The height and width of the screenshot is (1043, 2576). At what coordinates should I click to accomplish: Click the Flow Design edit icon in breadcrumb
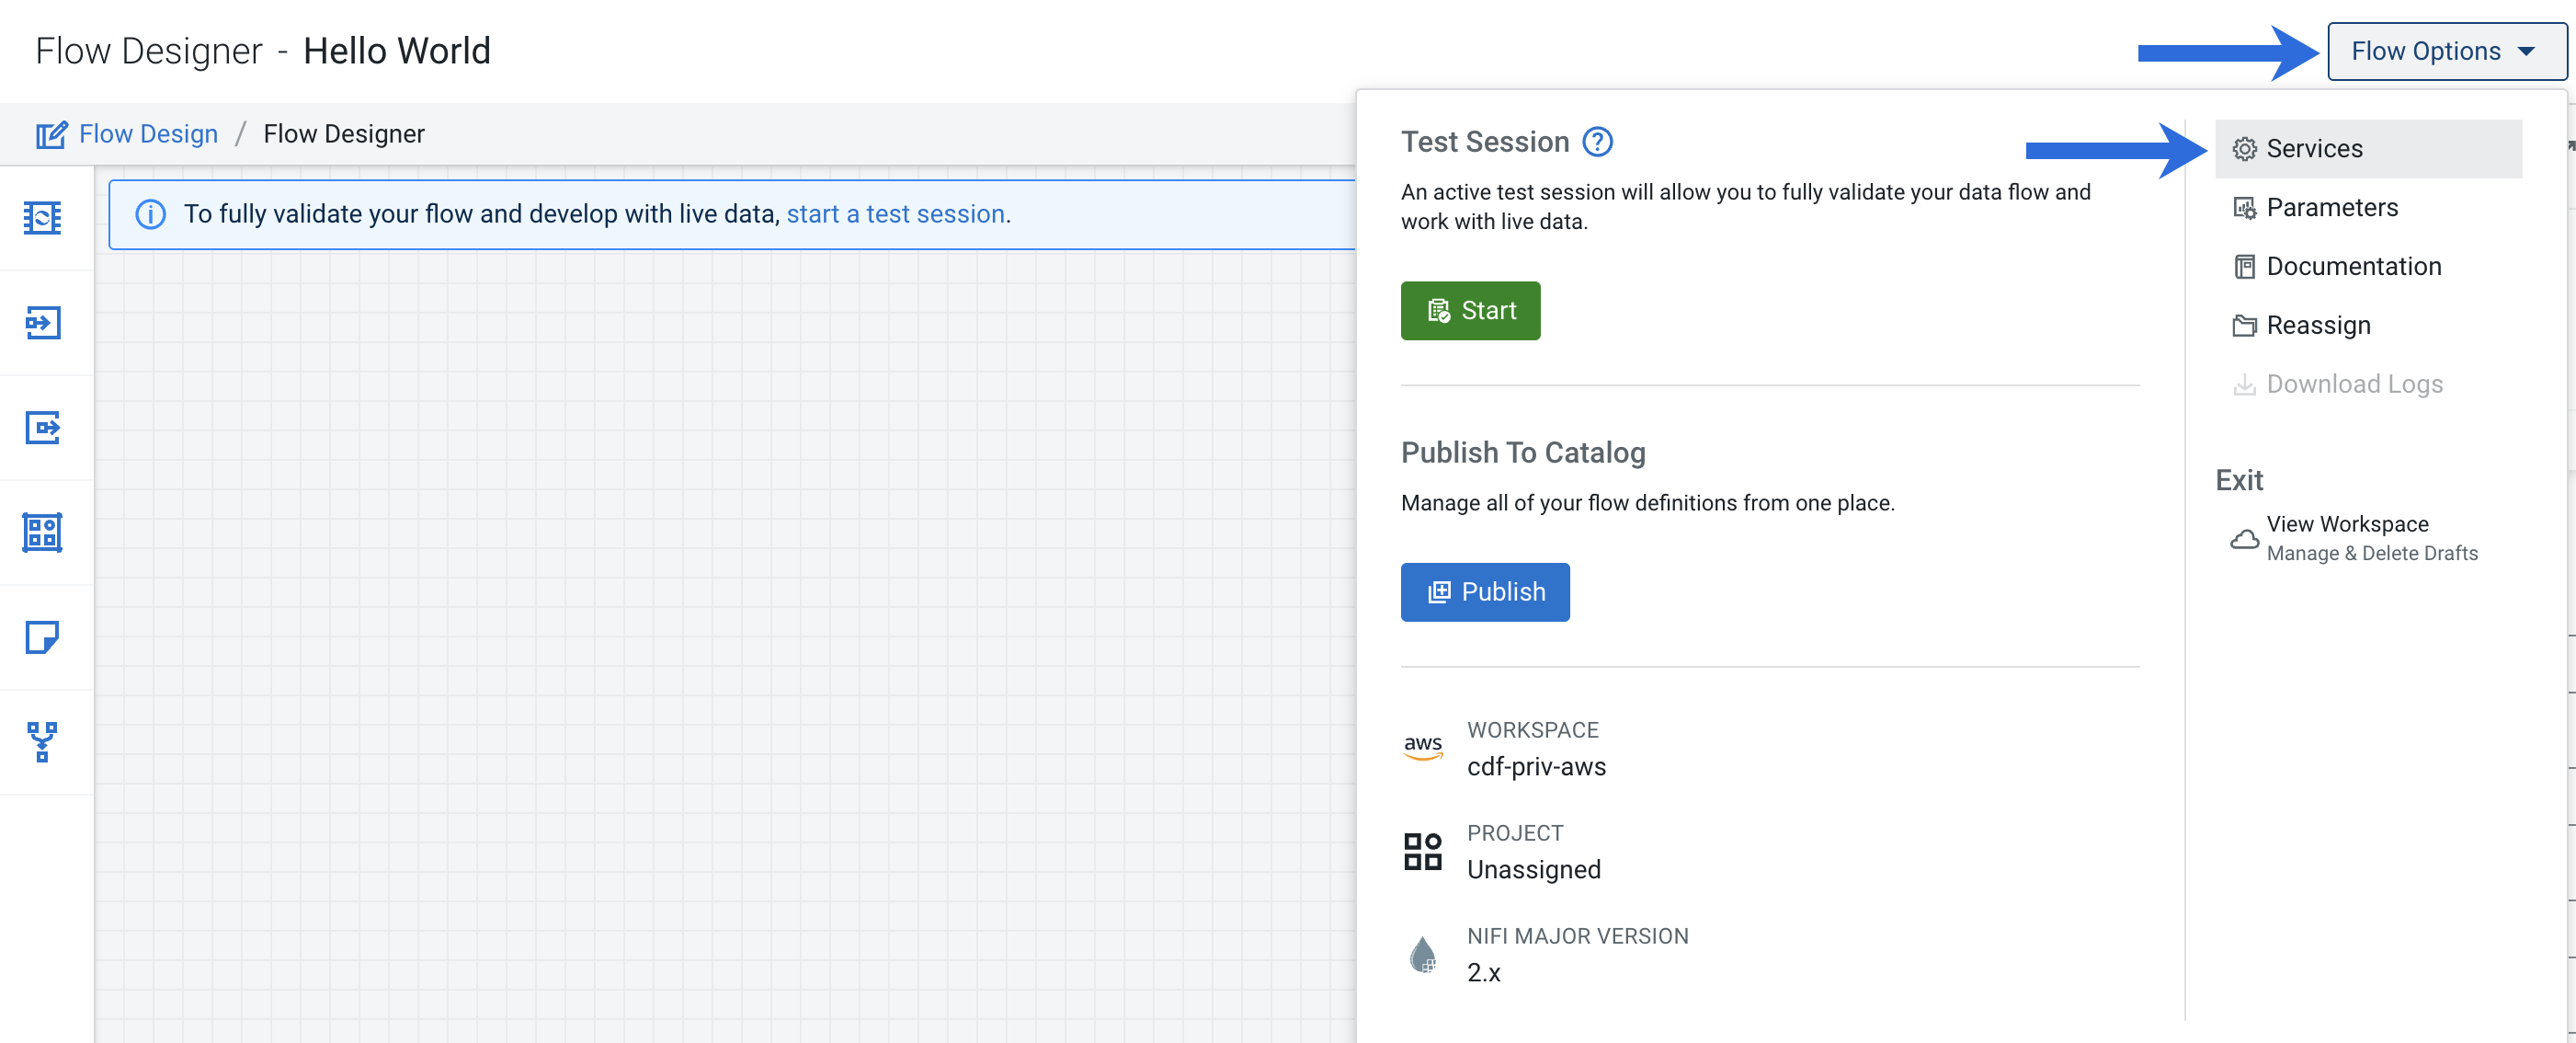51,134
